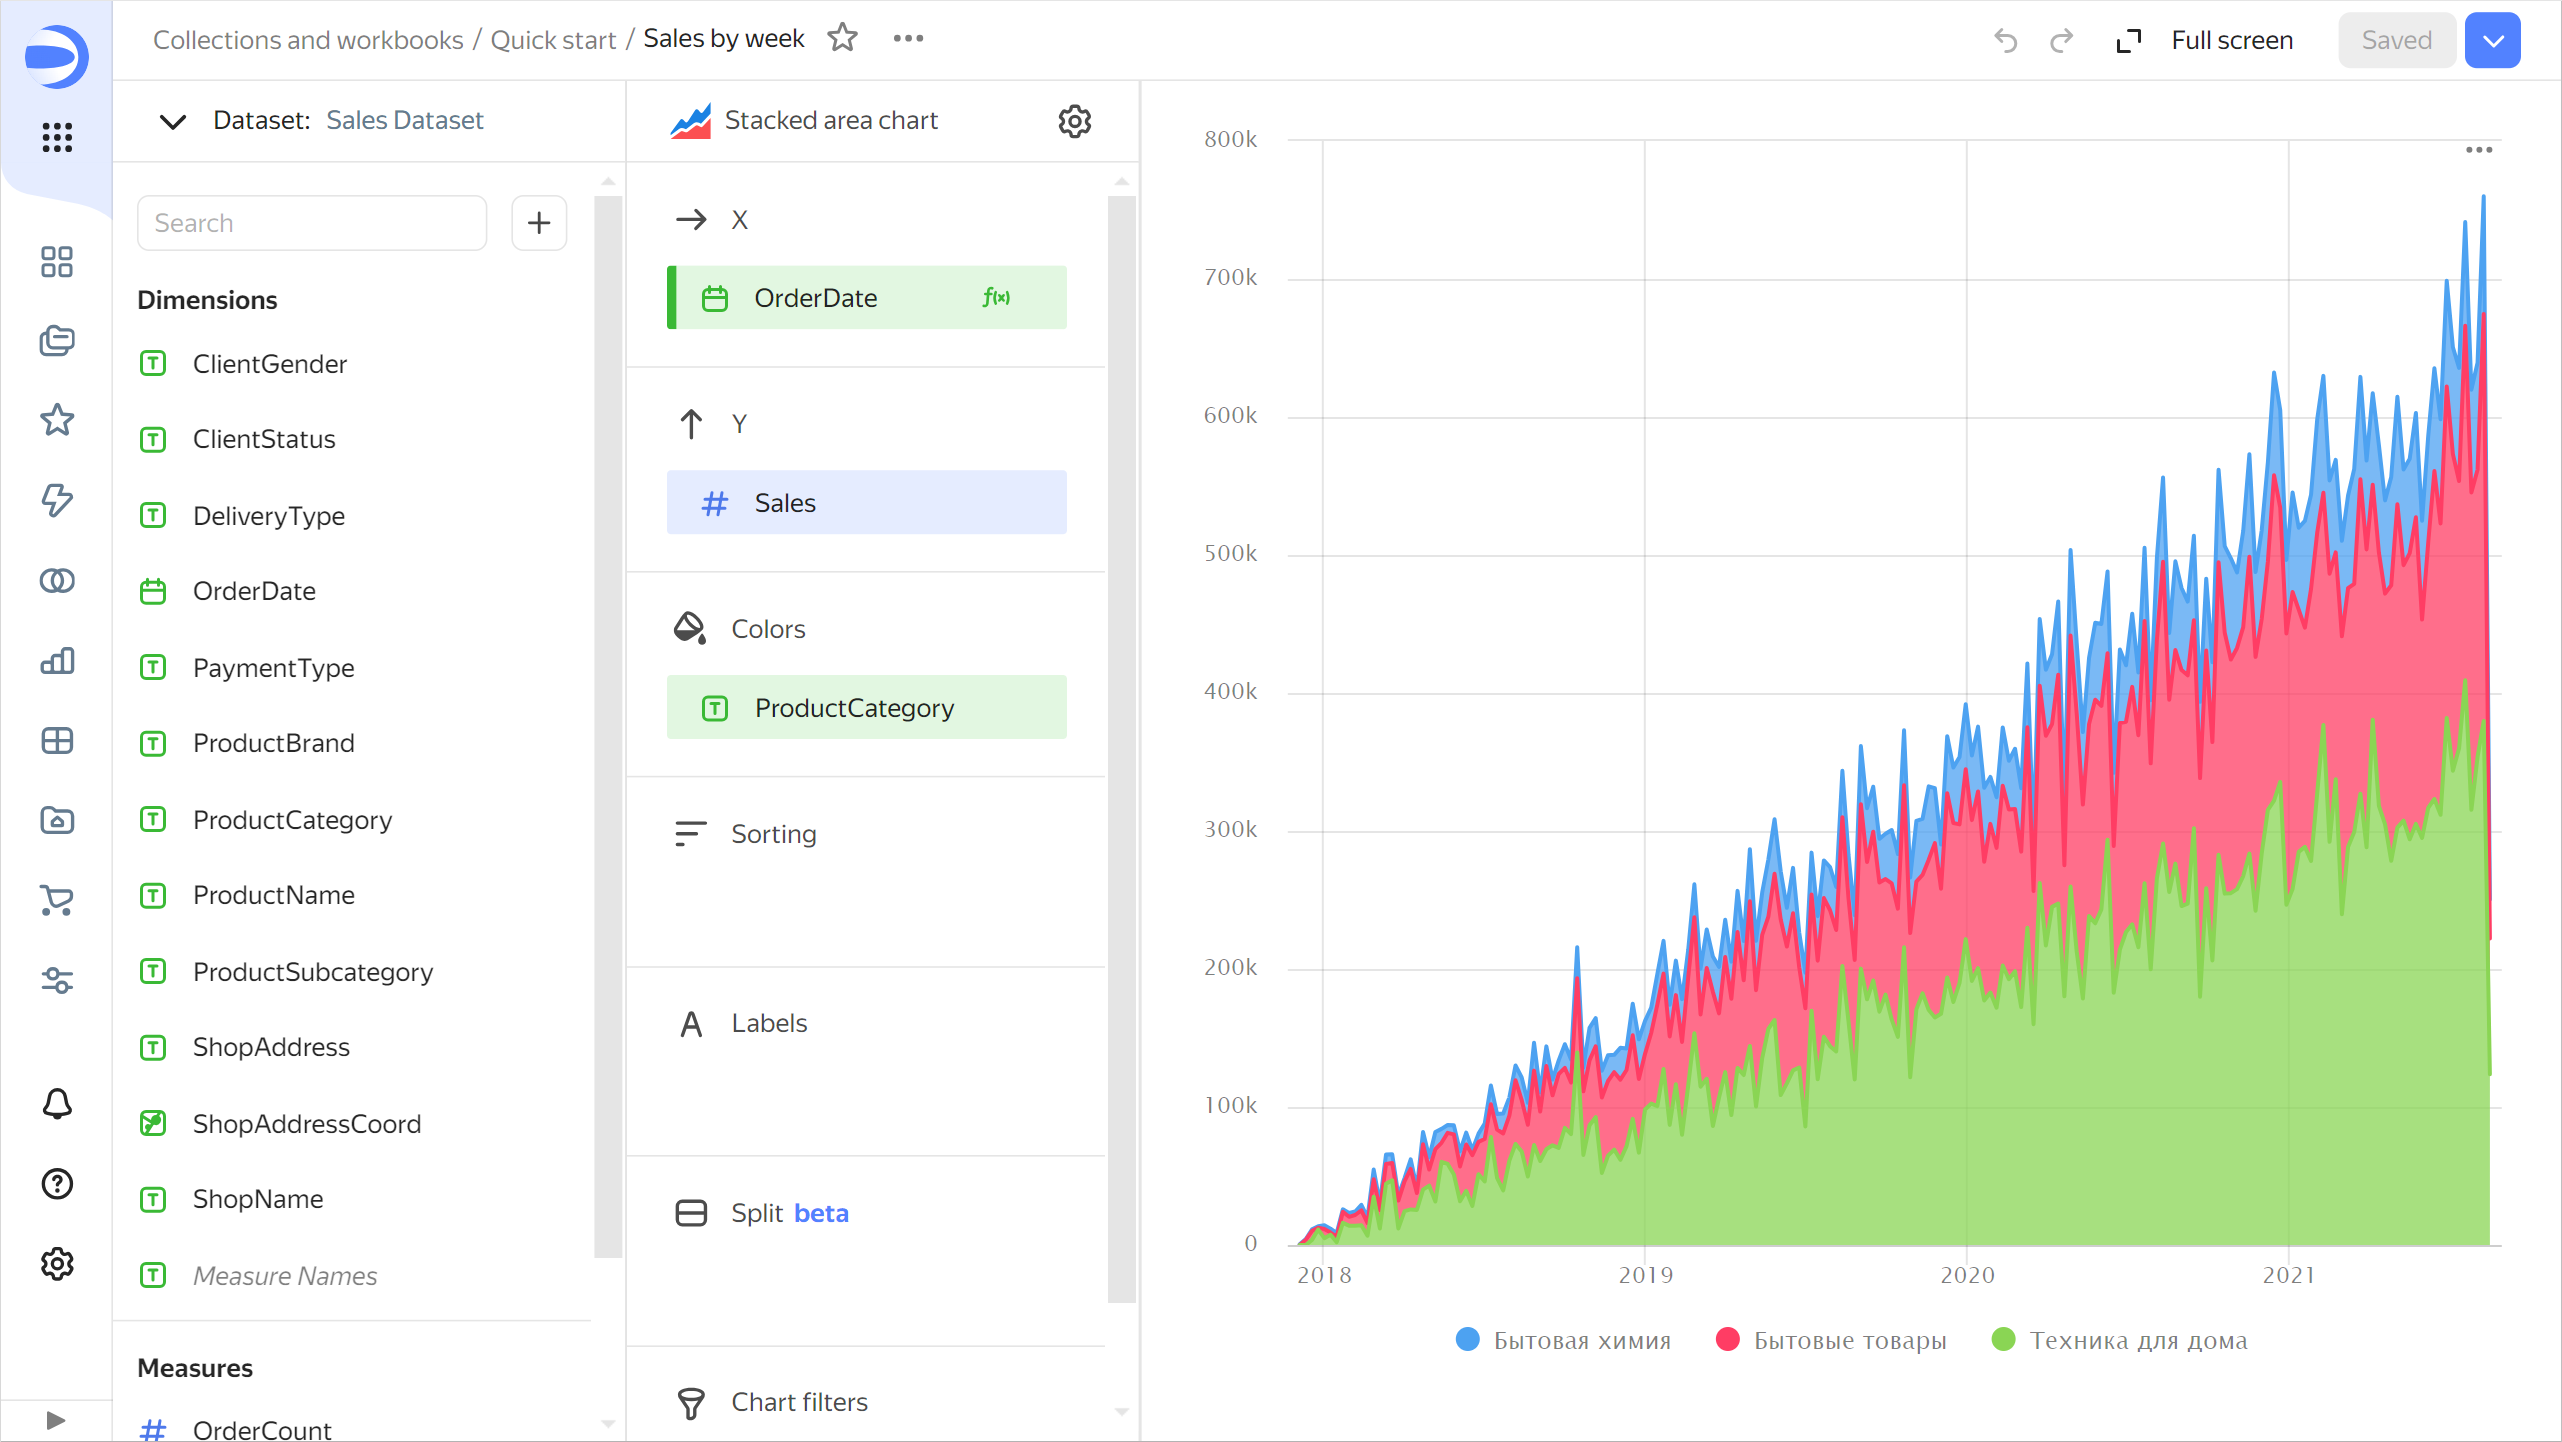Open Stacked area chart type selector
2562x1442 pixels.
(x=830, y=121)
